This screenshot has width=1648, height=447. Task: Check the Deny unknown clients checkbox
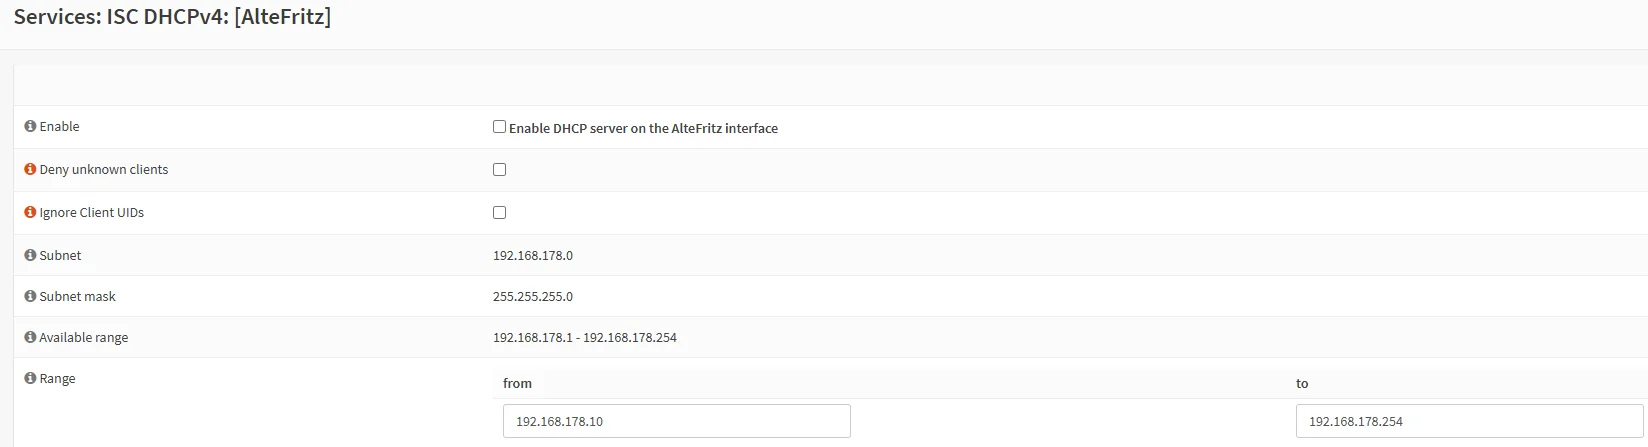tap(499, 170)
